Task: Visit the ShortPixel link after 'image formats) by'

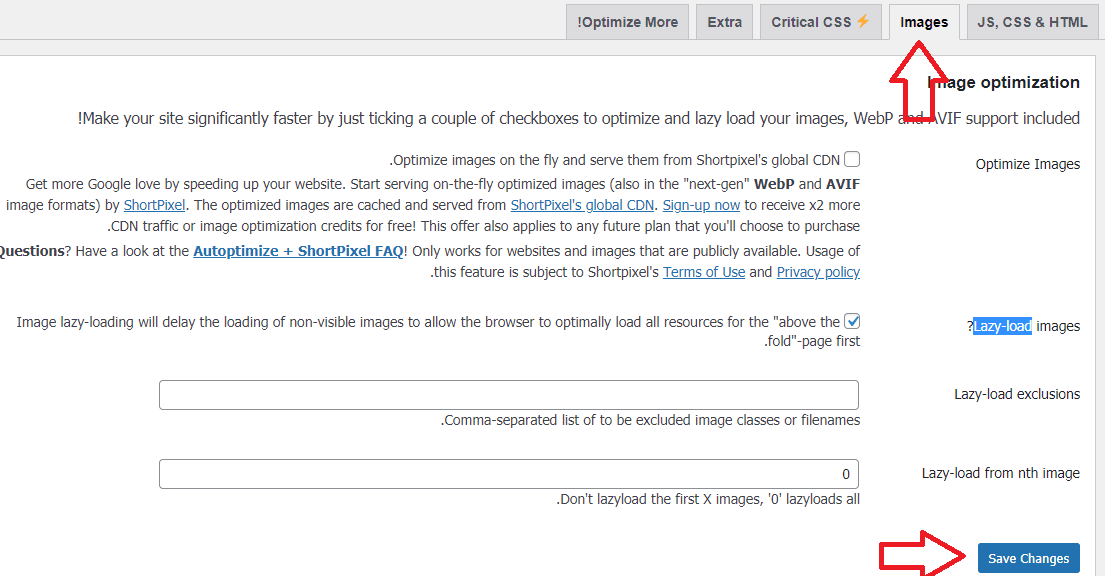Action: tap(155, 205)
